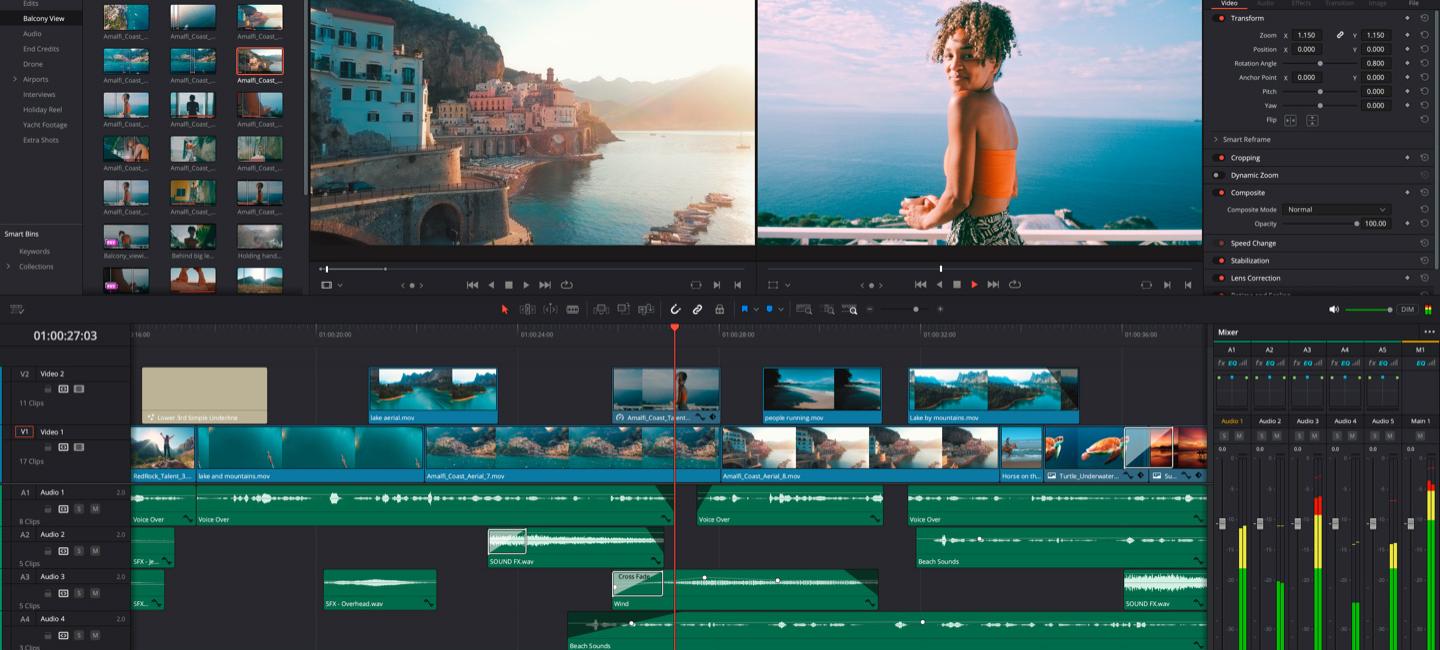
Task: Toggle timeline snapping magnet icon
Action: (675, 310)
